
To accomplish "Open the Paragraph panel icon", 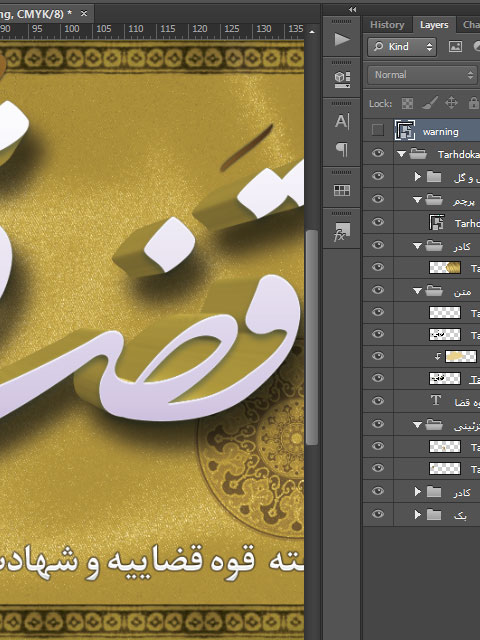I will pos(342,150).
